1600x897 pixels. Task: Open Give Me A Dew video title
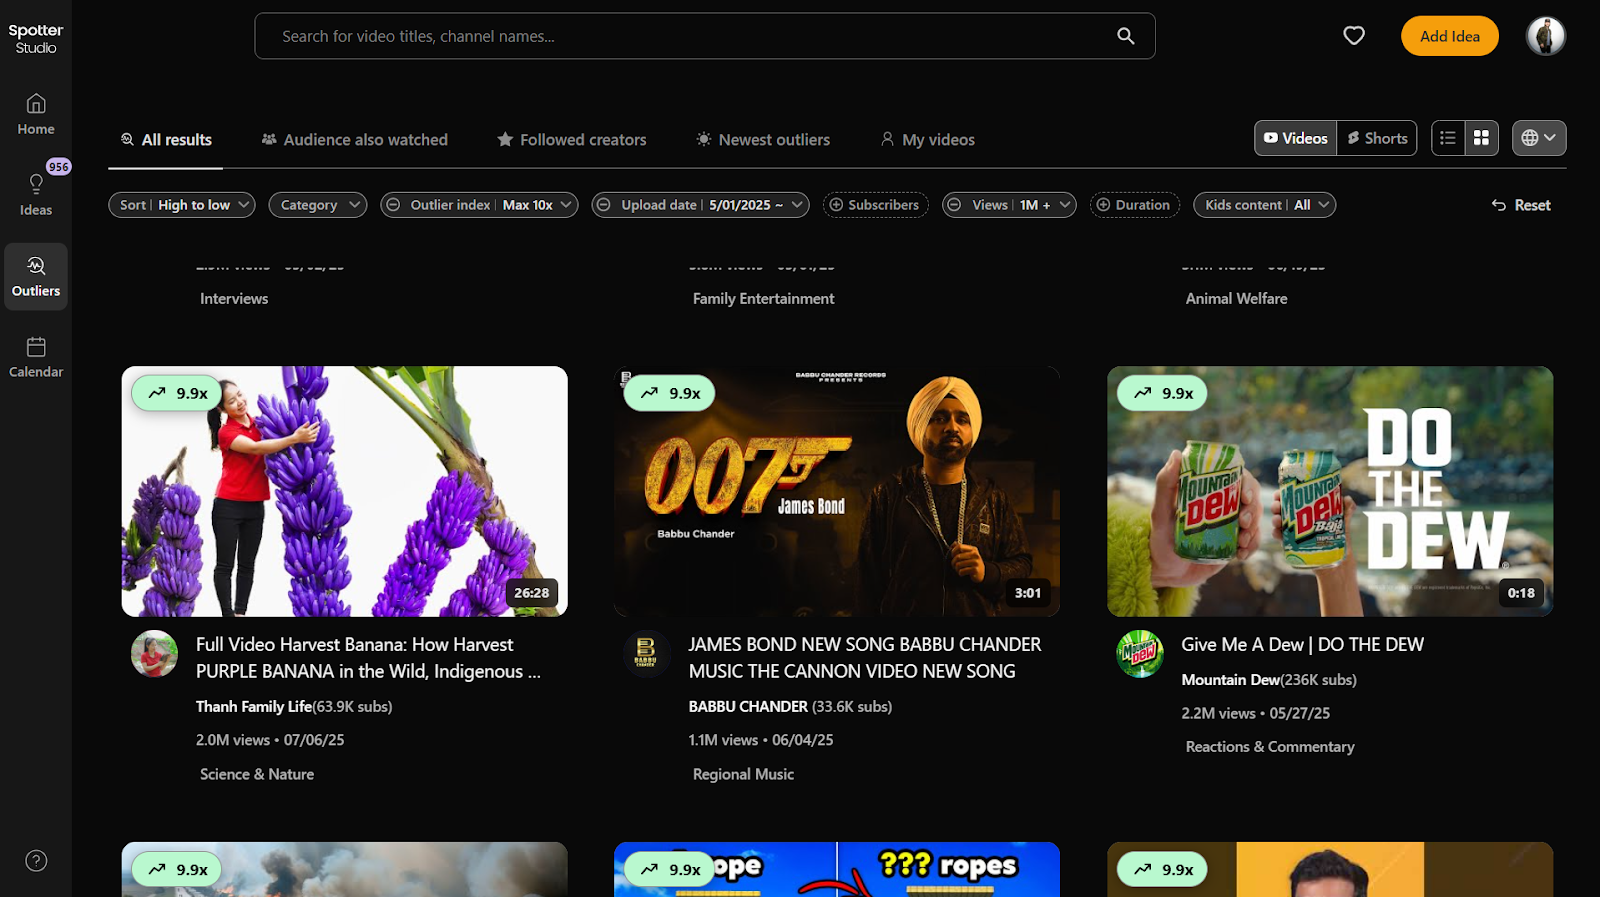point(1302,645)
